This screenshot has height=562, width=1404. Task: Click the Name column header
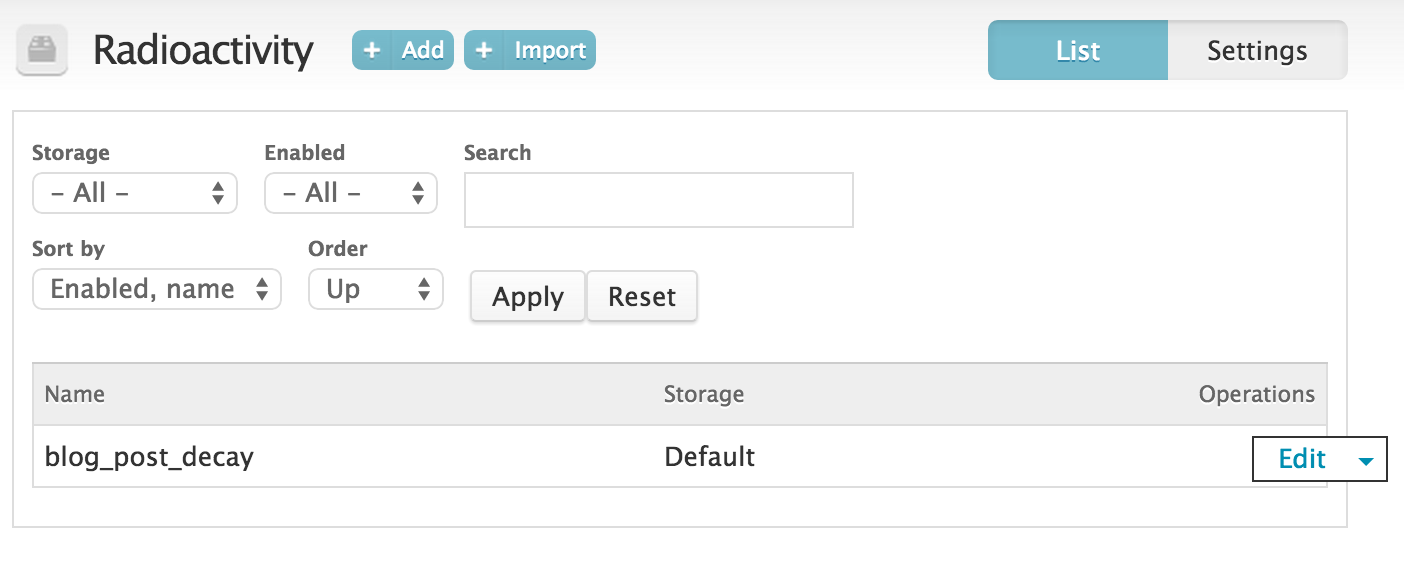click(75, 394)
